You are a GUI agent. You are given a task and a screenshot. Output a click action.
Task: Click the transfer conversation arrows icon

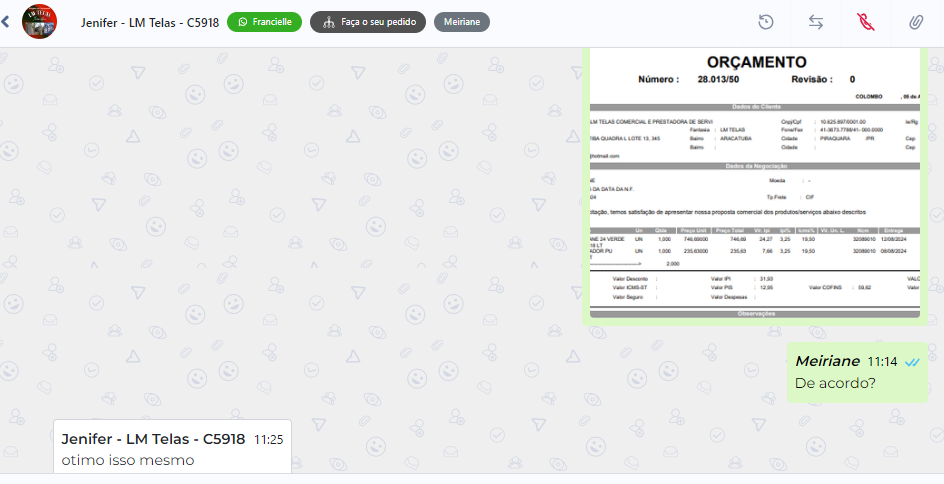click(x=816, y=22)
